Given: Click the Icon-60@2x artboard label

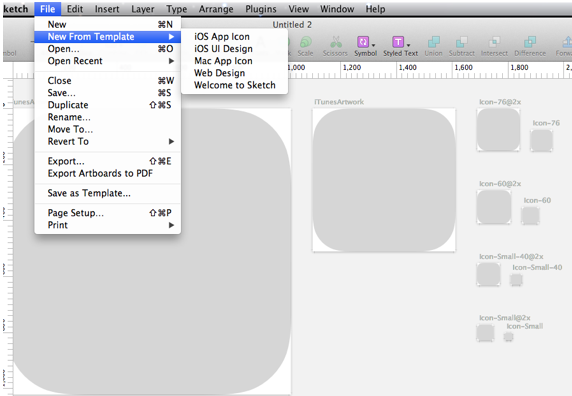Looking at the screenshot, I should (500, 184).
